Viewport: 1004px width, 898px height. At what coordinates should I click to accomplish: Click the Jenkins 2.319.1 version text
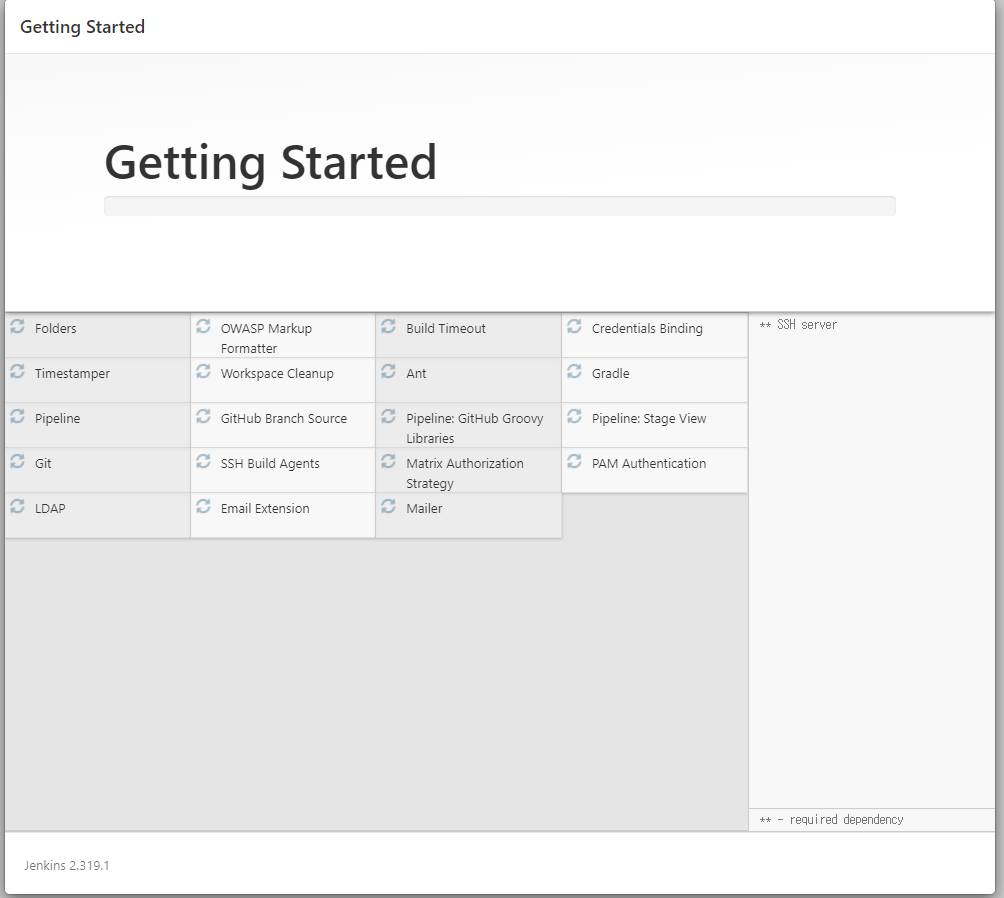(67, 865)
